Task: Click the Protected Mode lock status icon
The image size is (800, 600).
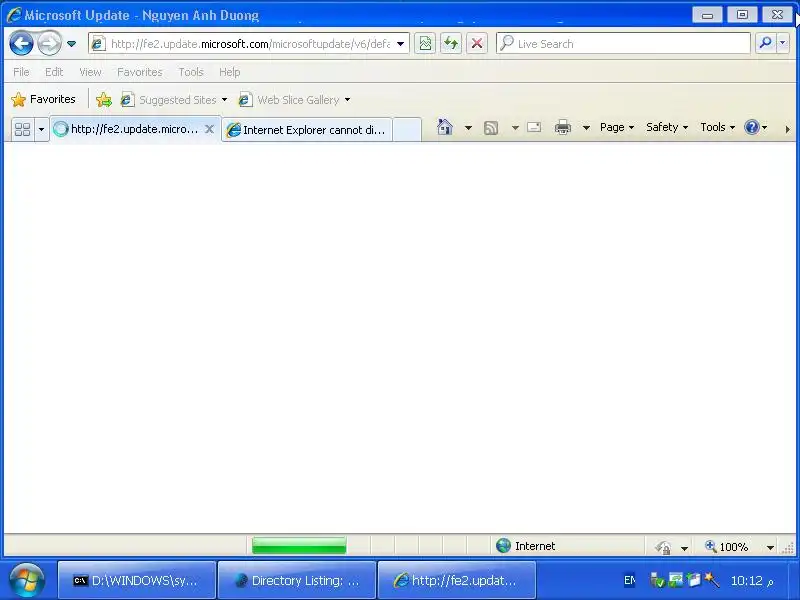Action: click(663, 547)
